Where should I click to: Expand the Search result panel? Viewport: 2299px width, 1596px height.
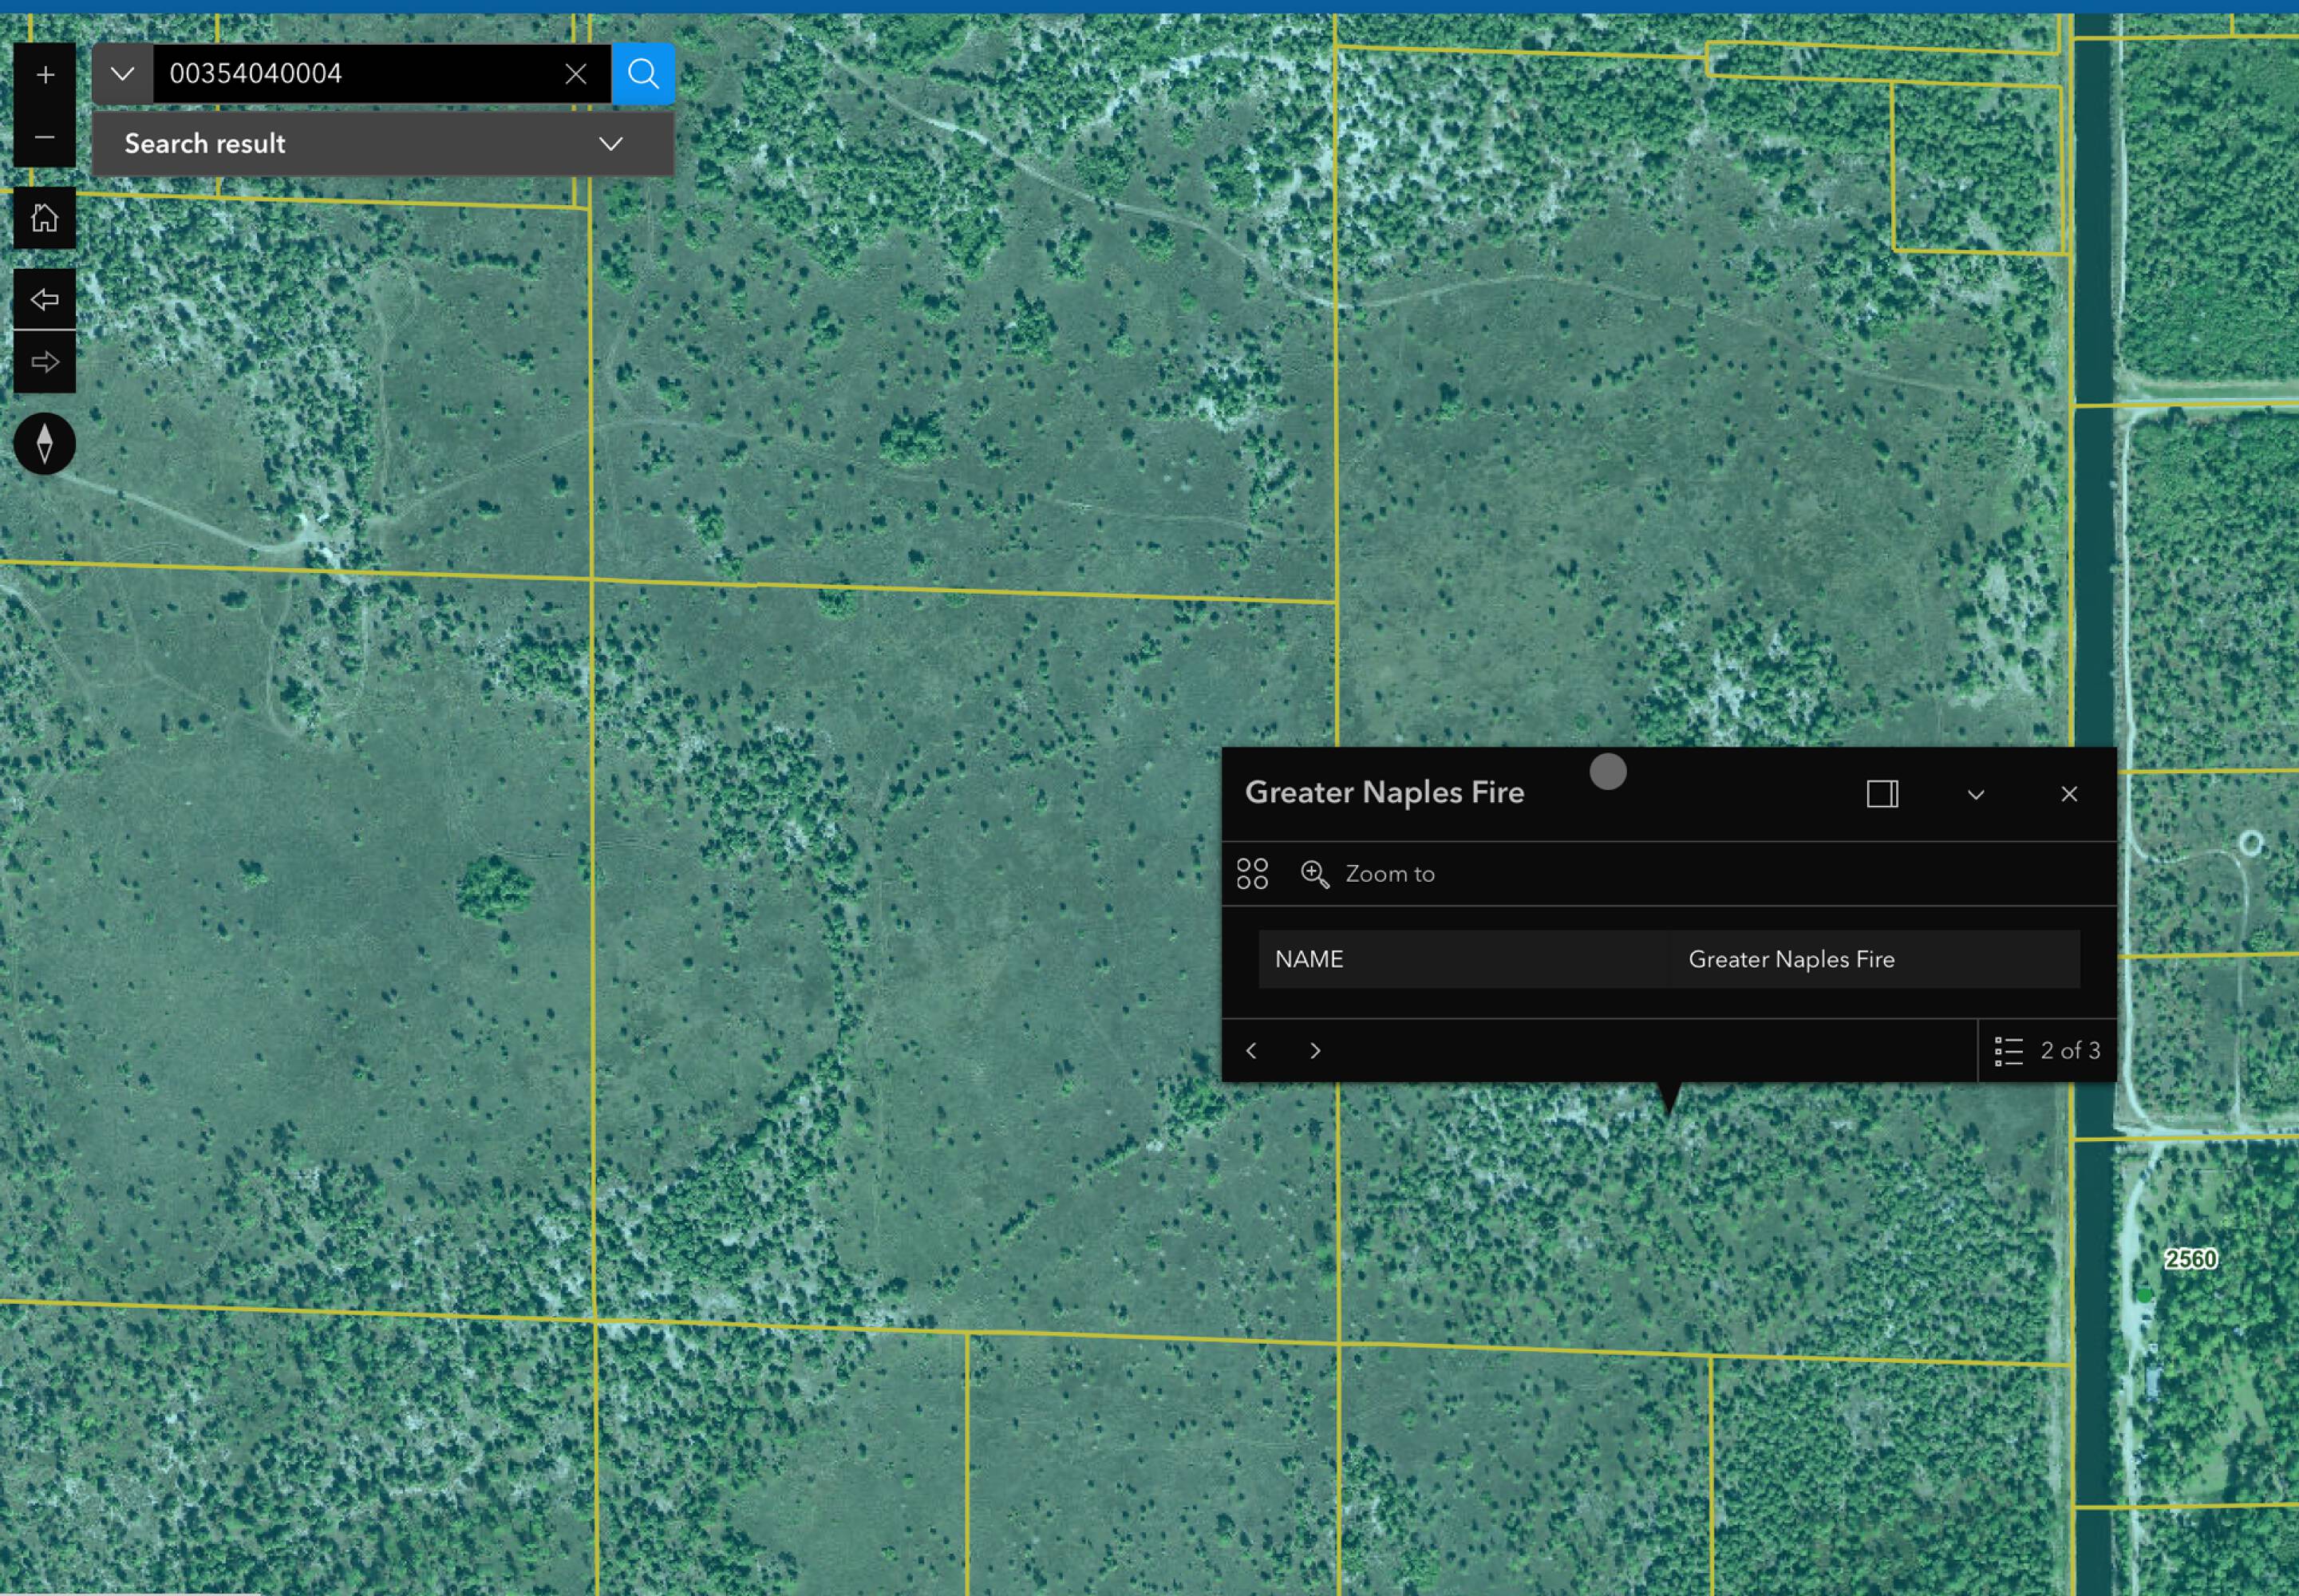pos(611,144)
